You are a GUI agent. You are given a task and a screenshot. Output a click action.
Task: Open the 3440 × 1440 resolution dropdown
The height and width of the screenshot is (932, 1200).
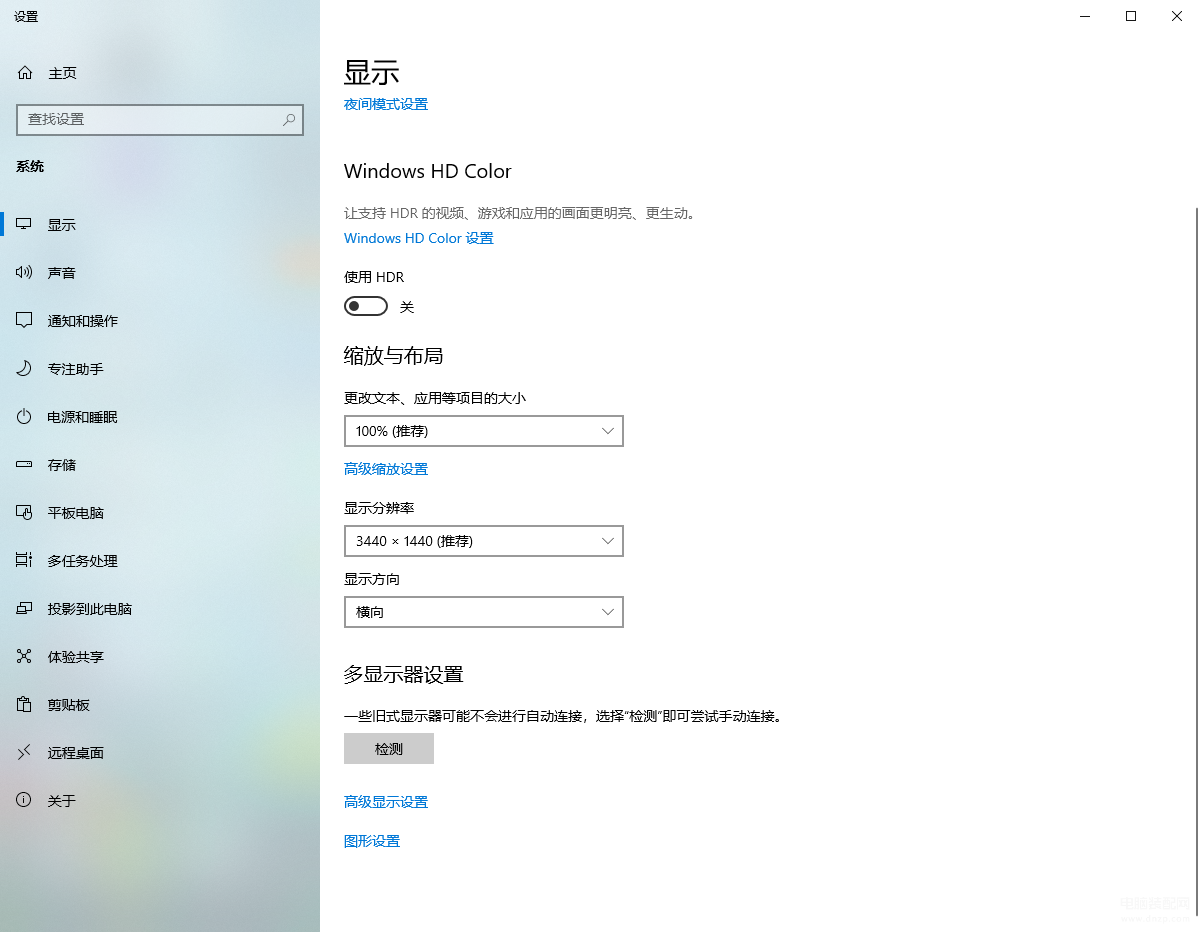(x=484, y=541)
